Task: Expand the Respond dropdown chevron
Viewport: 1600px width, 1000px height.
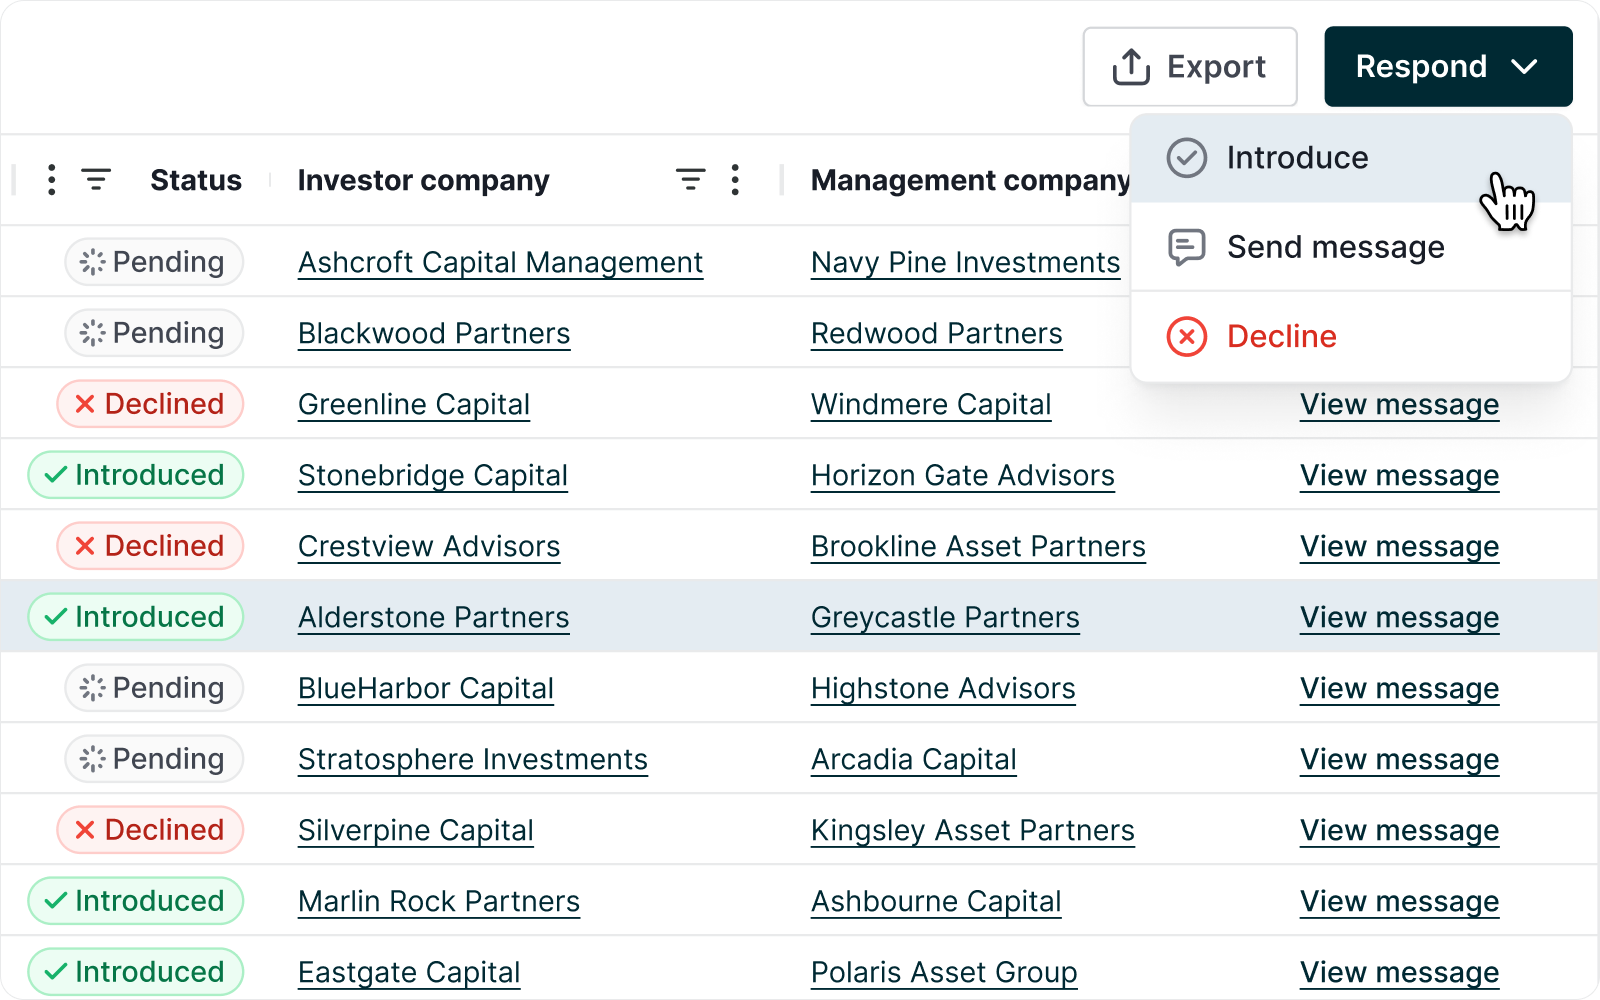Action: [x=1526, y=67]
